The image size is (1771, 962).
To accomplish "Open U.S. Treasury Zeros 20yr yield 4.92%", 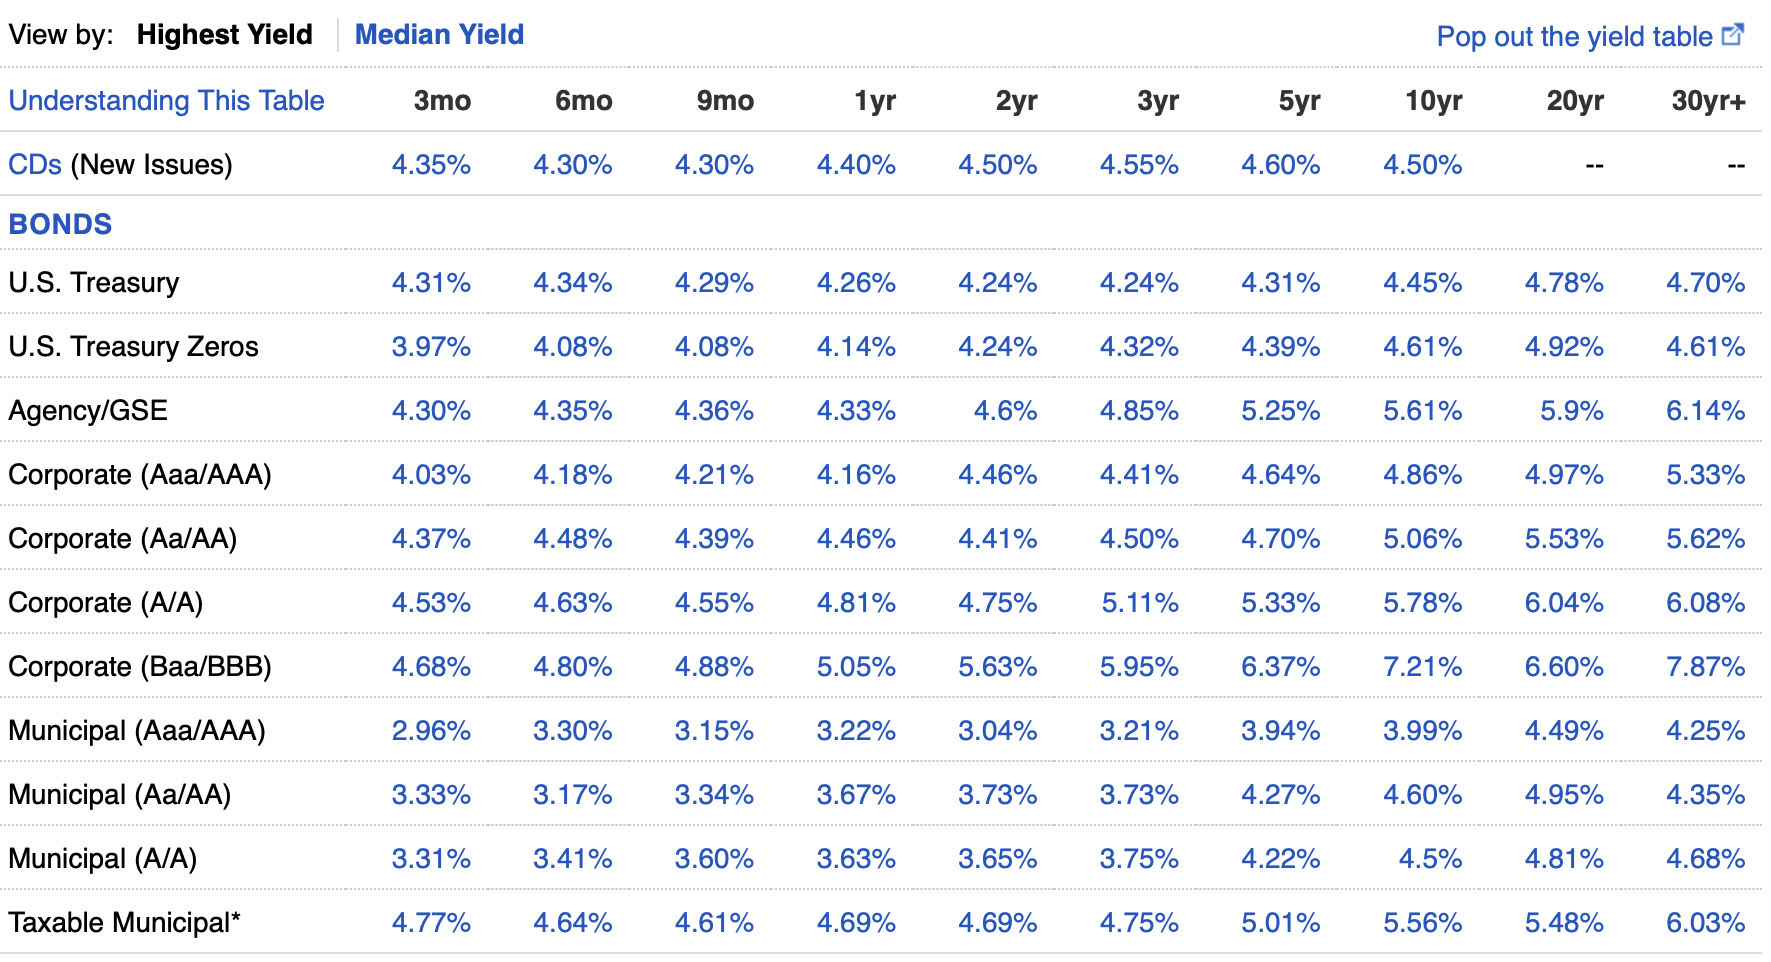I will (x=1564, y=347).
